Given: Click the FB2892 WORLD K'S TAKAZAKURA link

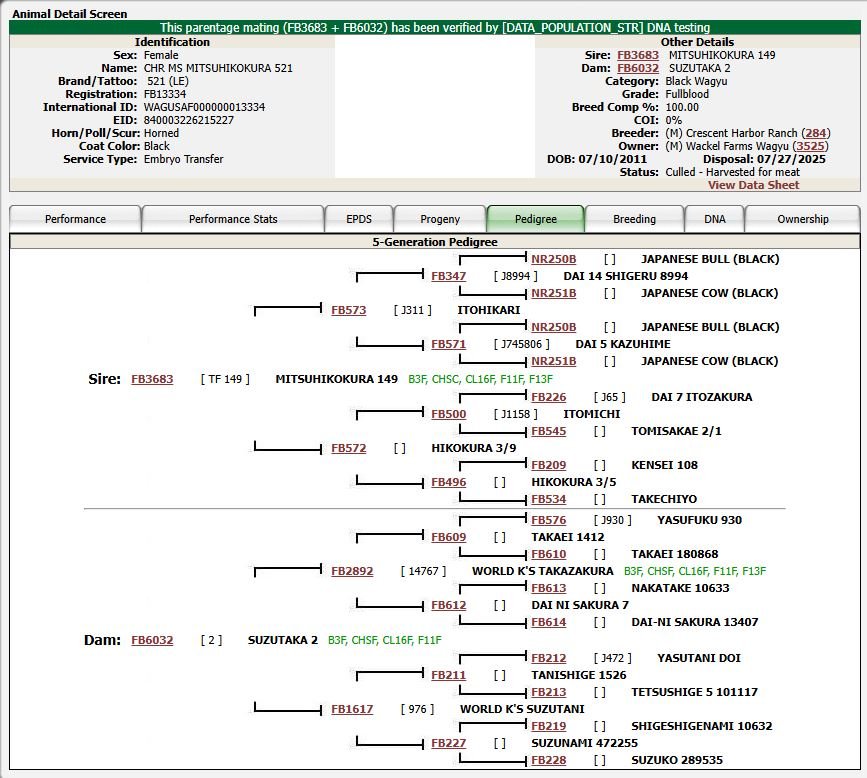Looking at the screenshot, I should click(352, 571).
